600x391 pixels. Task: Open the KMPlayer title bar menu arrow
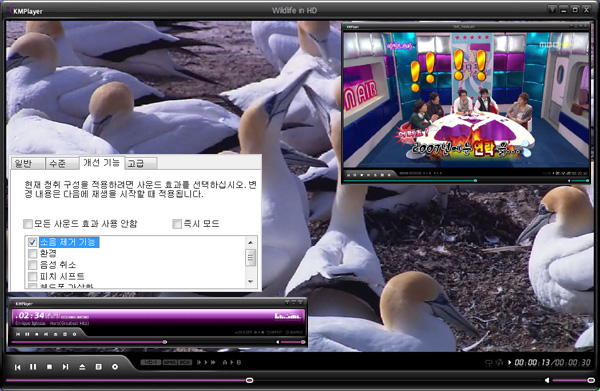point(552,10)
